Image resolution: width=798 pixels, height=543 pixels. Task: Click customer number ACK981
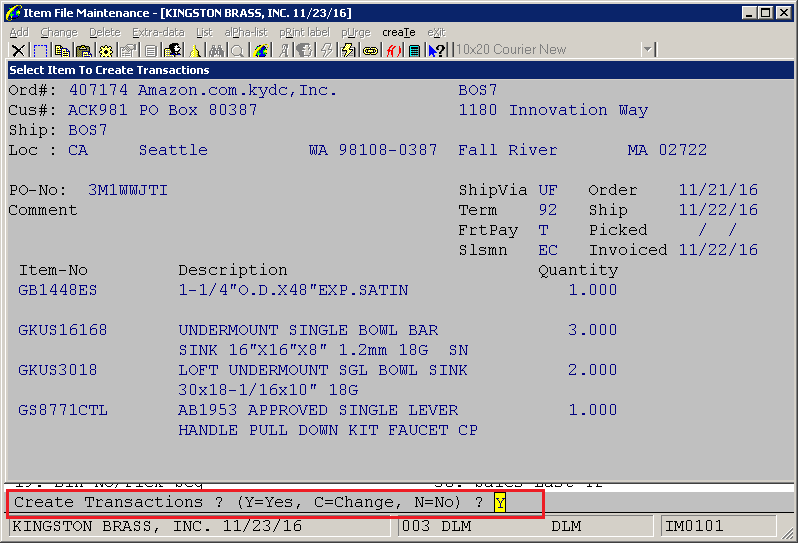tap(98, 110)
